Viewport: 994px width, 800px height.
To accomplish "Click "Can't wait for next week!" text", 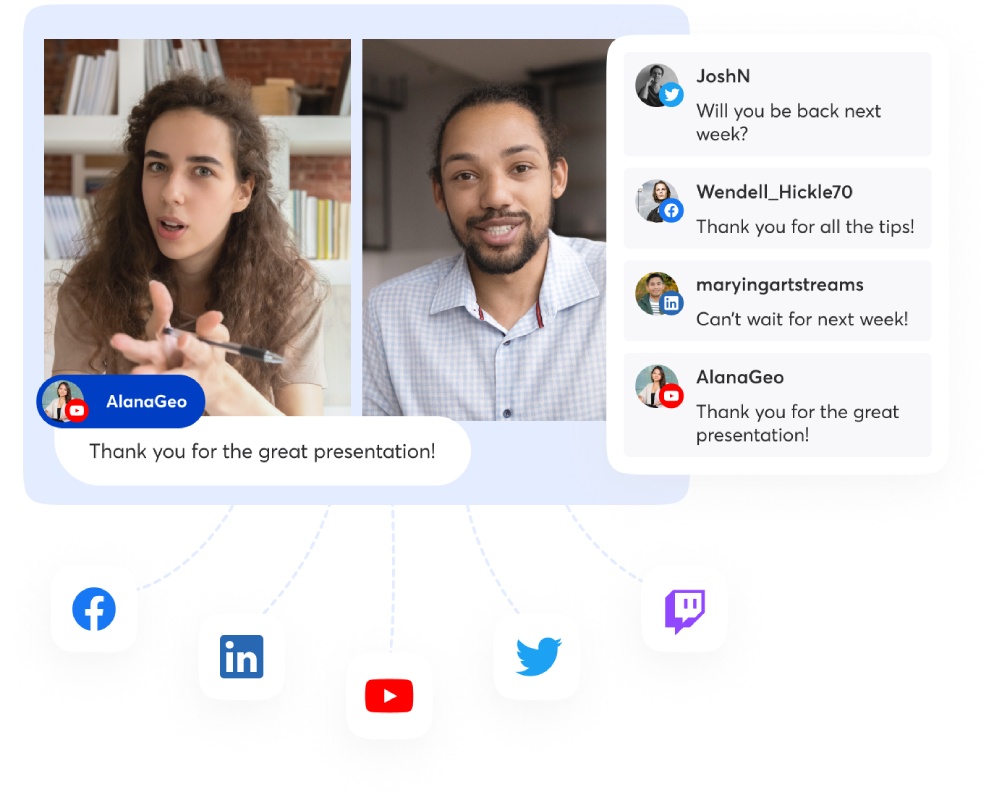I will [x=802, y=319].
